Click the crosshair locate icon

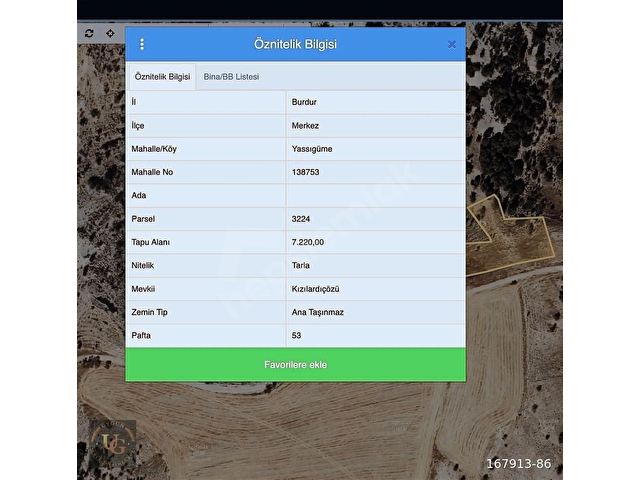pos(110,33)
